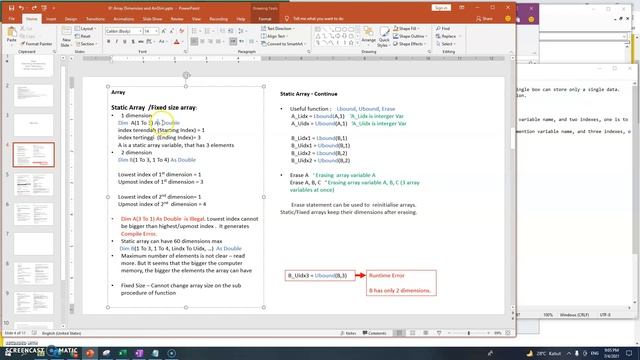Screen dimensions: 640x360
Task: Save the presentation from quick access toolbar
Action: pos(11,8)
